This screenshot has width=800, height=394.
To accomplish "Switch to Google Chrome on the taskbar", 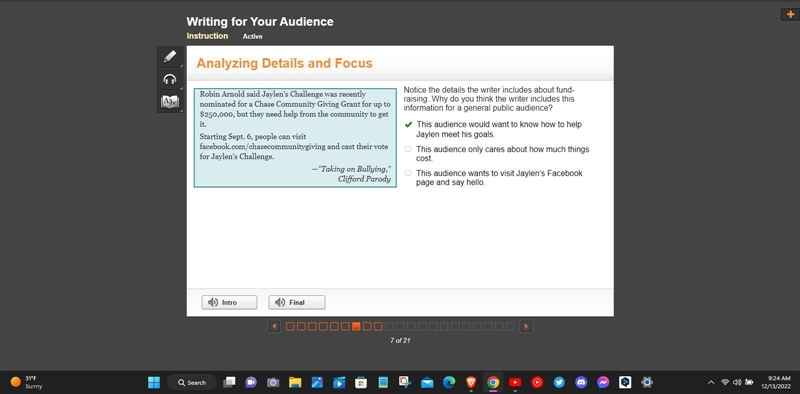I will pos(493,382).
